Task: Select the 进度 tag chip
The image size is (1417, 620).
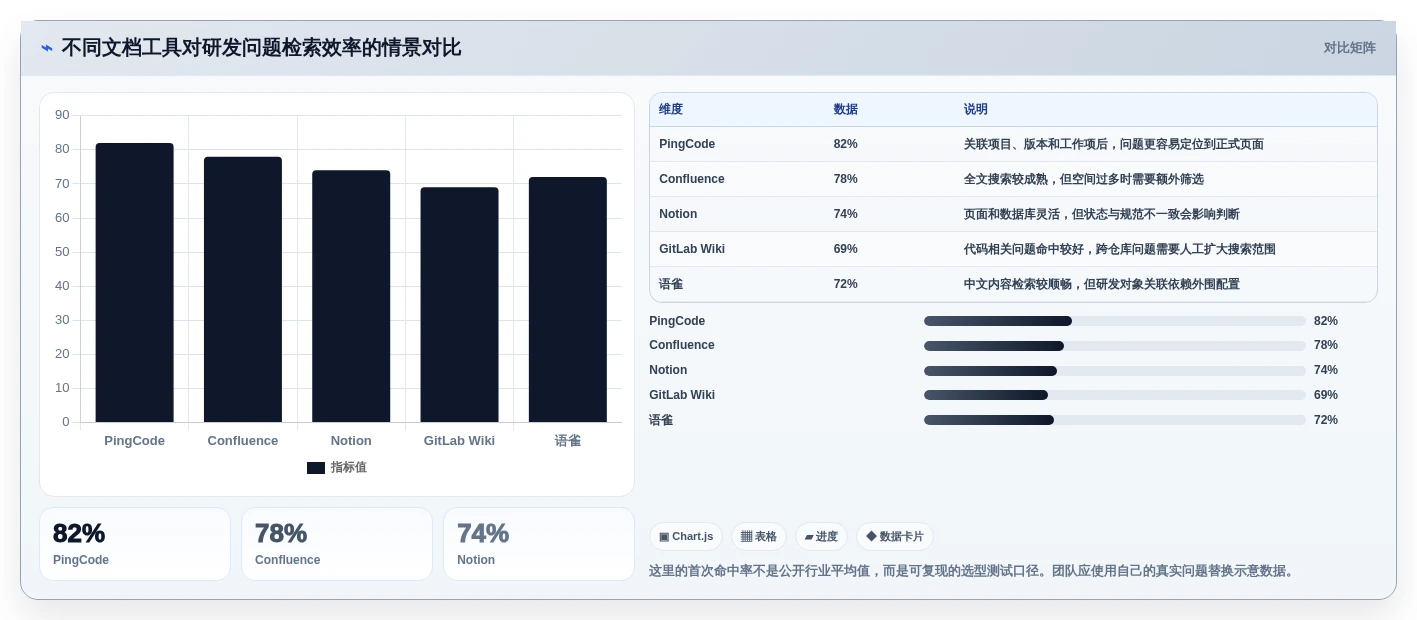Action: (x=821, y=537)
